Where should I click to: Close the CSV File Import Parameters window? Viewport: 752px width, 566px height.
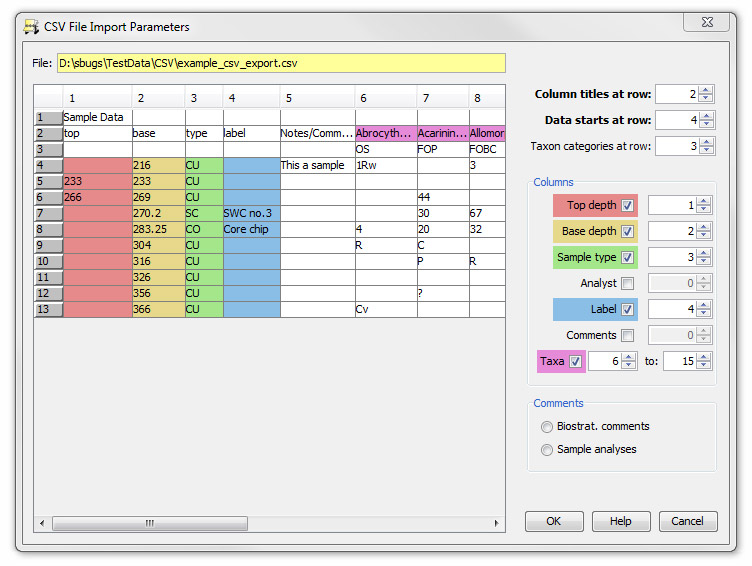707,22
